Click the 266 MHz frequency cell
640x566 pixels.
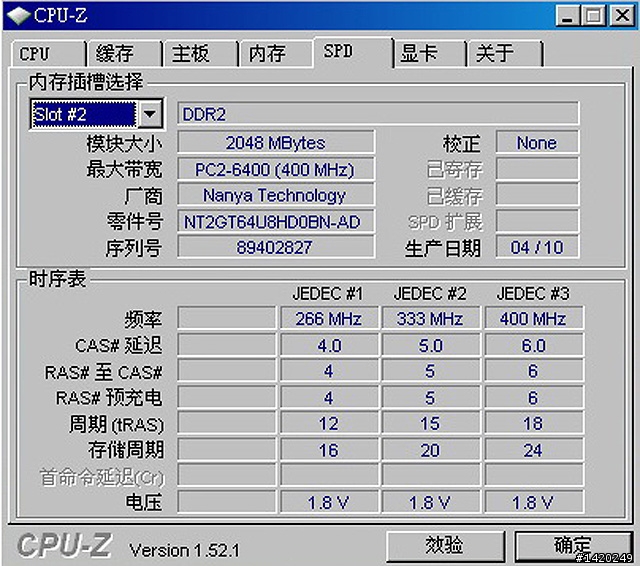click(329, 318)
